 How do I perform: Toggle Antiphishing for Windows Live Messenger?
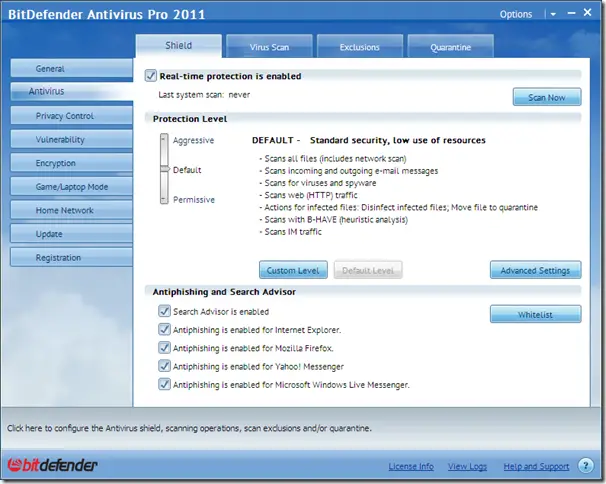(164, 384)
